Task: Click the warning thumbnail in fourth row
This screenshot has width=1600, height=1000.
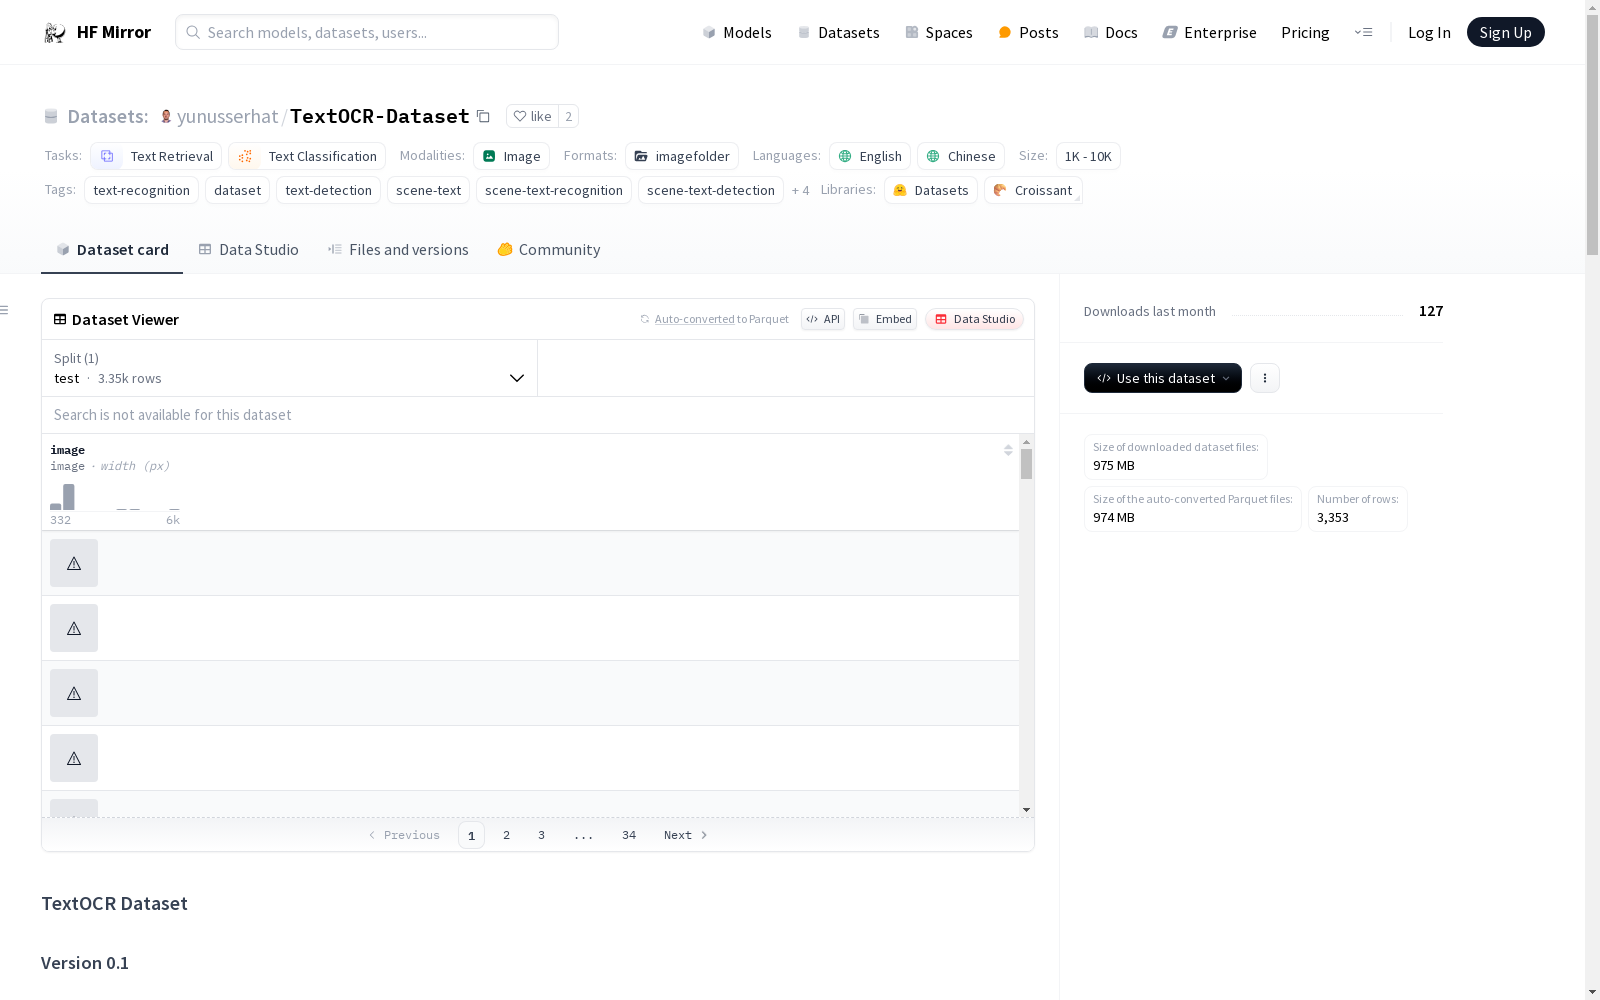Action: click(74, 758)
